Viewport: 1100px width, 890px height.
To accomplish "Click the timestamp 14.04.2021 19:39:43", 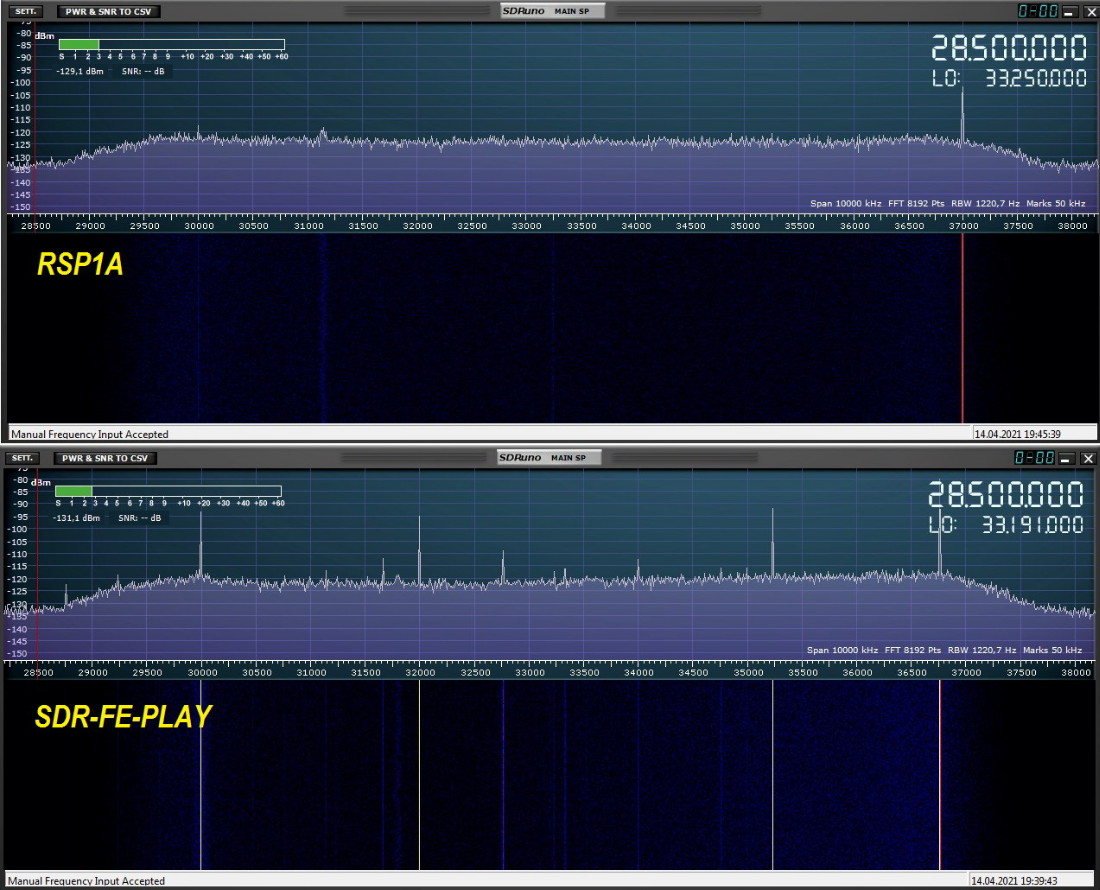I will coord(1014,881).
